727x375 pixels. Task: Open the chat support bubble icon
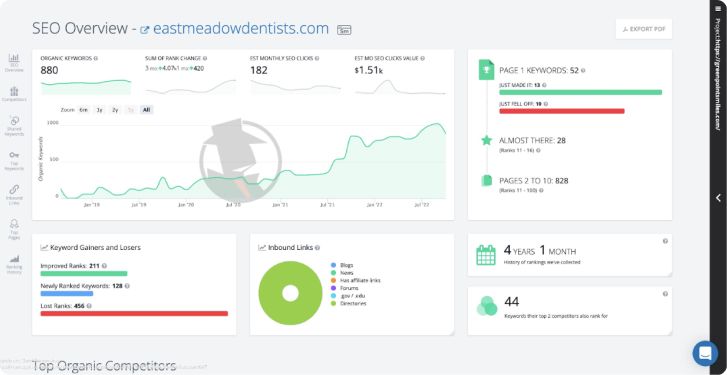[x=705, y=353]
